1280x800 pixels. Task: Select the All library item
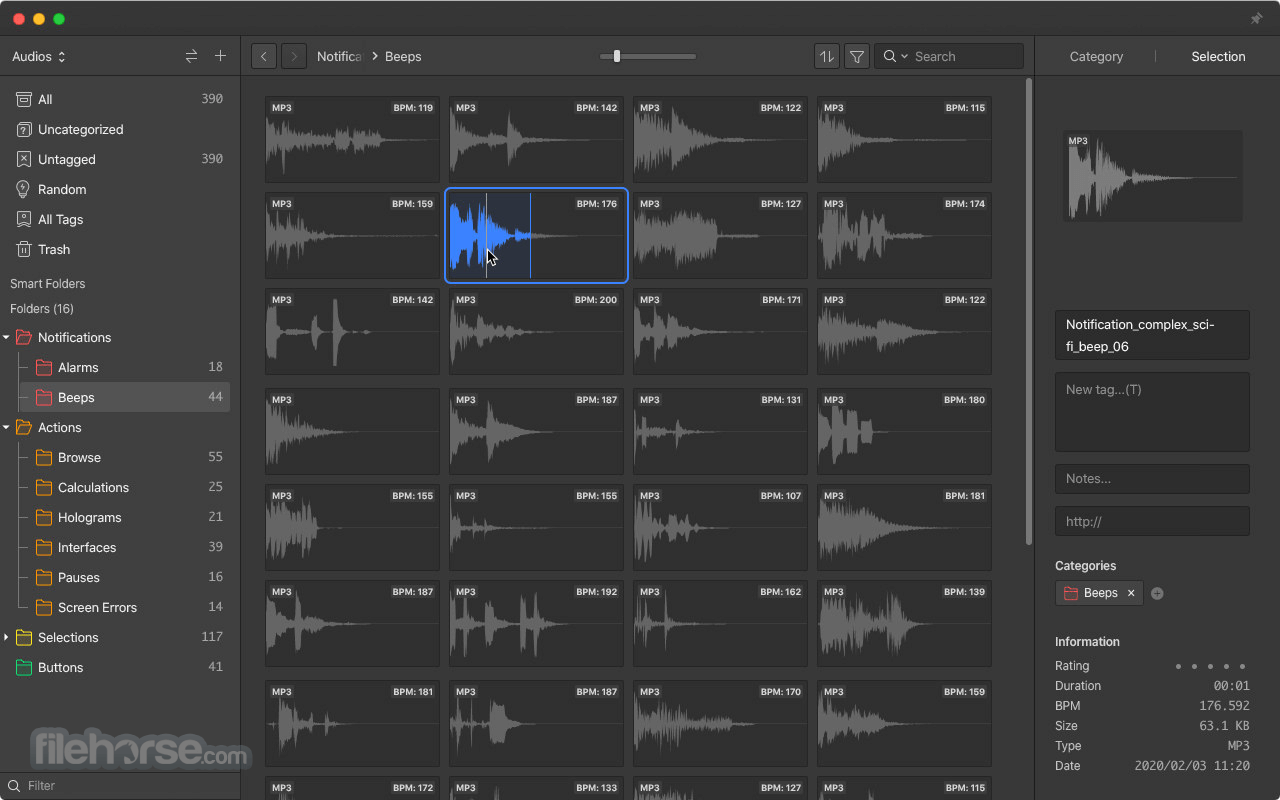(x=120, y=99)
